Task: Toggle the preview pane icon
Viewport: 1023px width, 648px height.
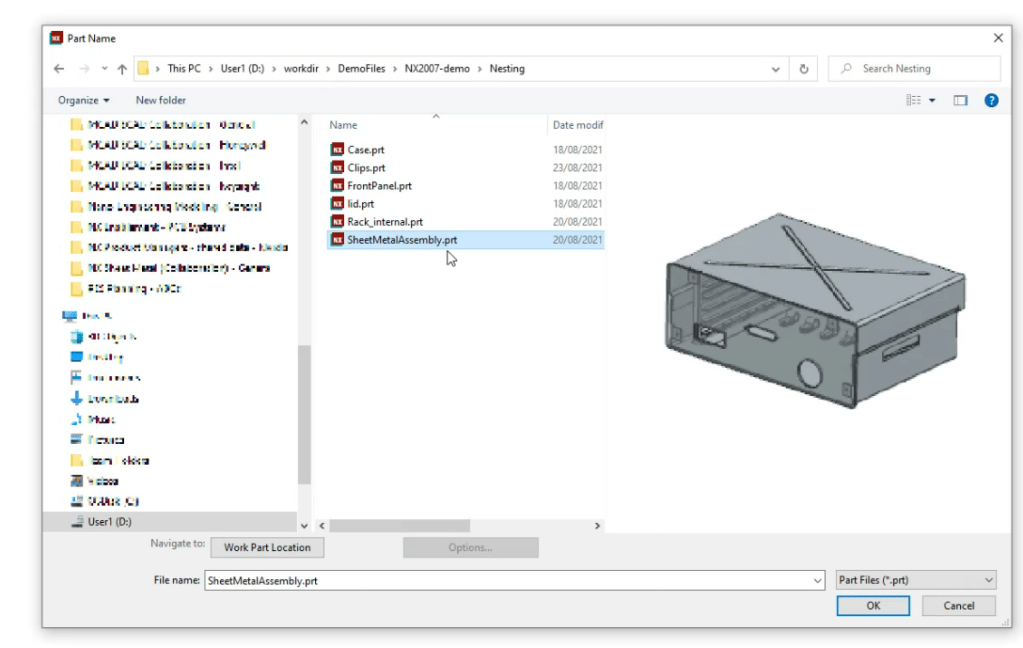Action: click(x=960, y=100)
